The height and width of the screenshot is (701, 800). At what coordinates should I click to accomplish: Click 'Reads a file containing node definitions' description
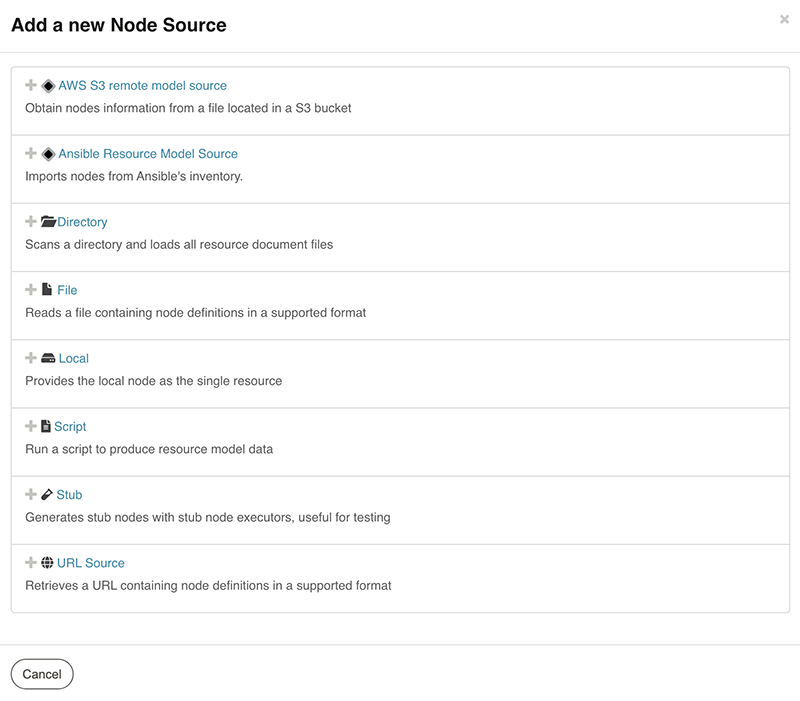[x=195, y=313]
